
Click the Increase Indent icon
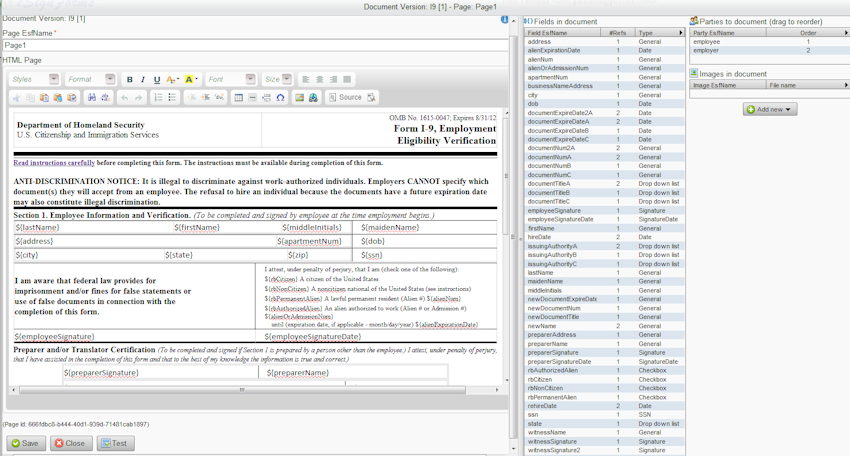point(205,98)
